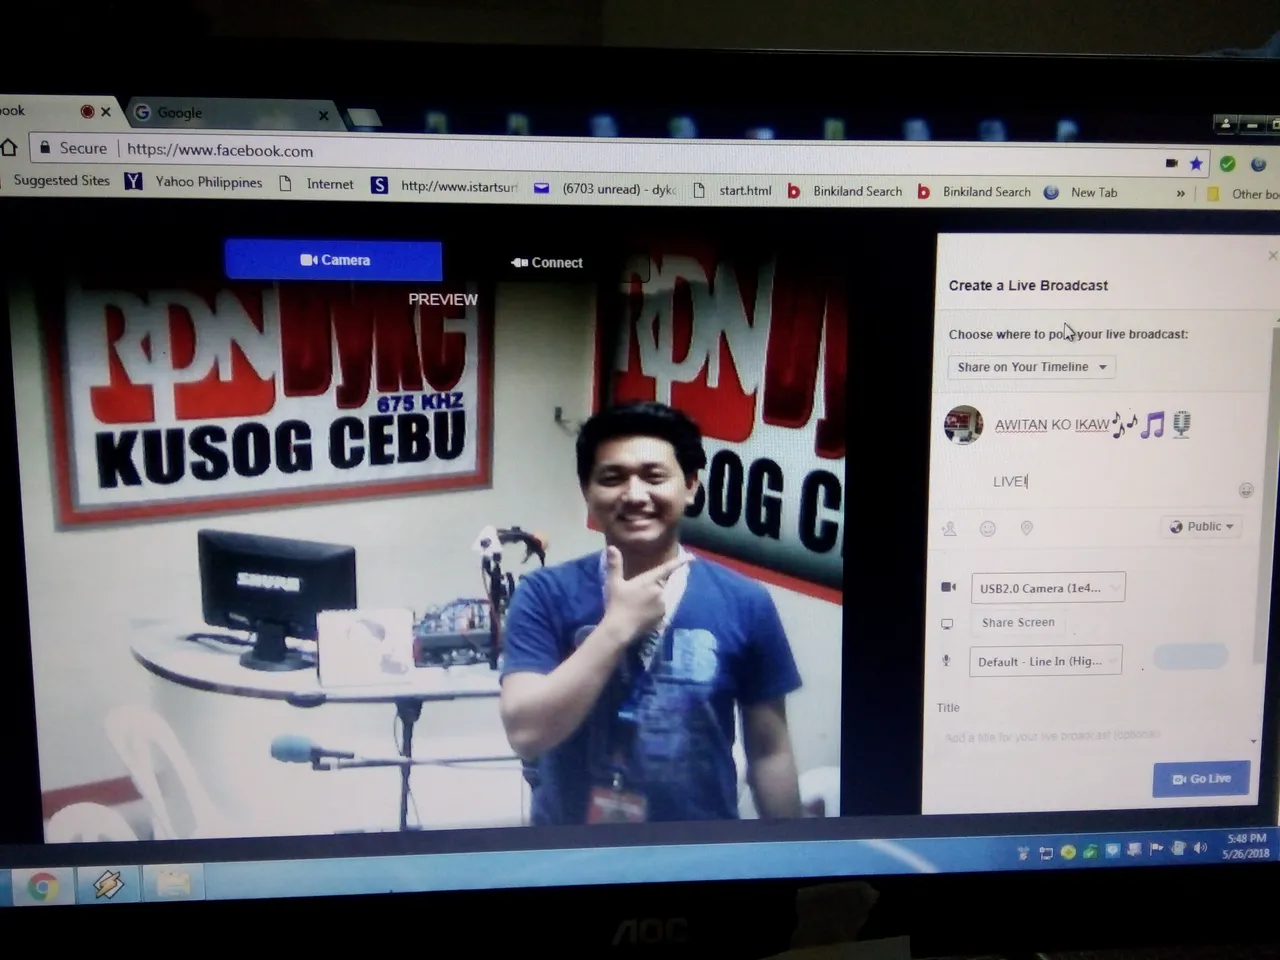Click the feeling/activity smiley icon

click(988, 528)
